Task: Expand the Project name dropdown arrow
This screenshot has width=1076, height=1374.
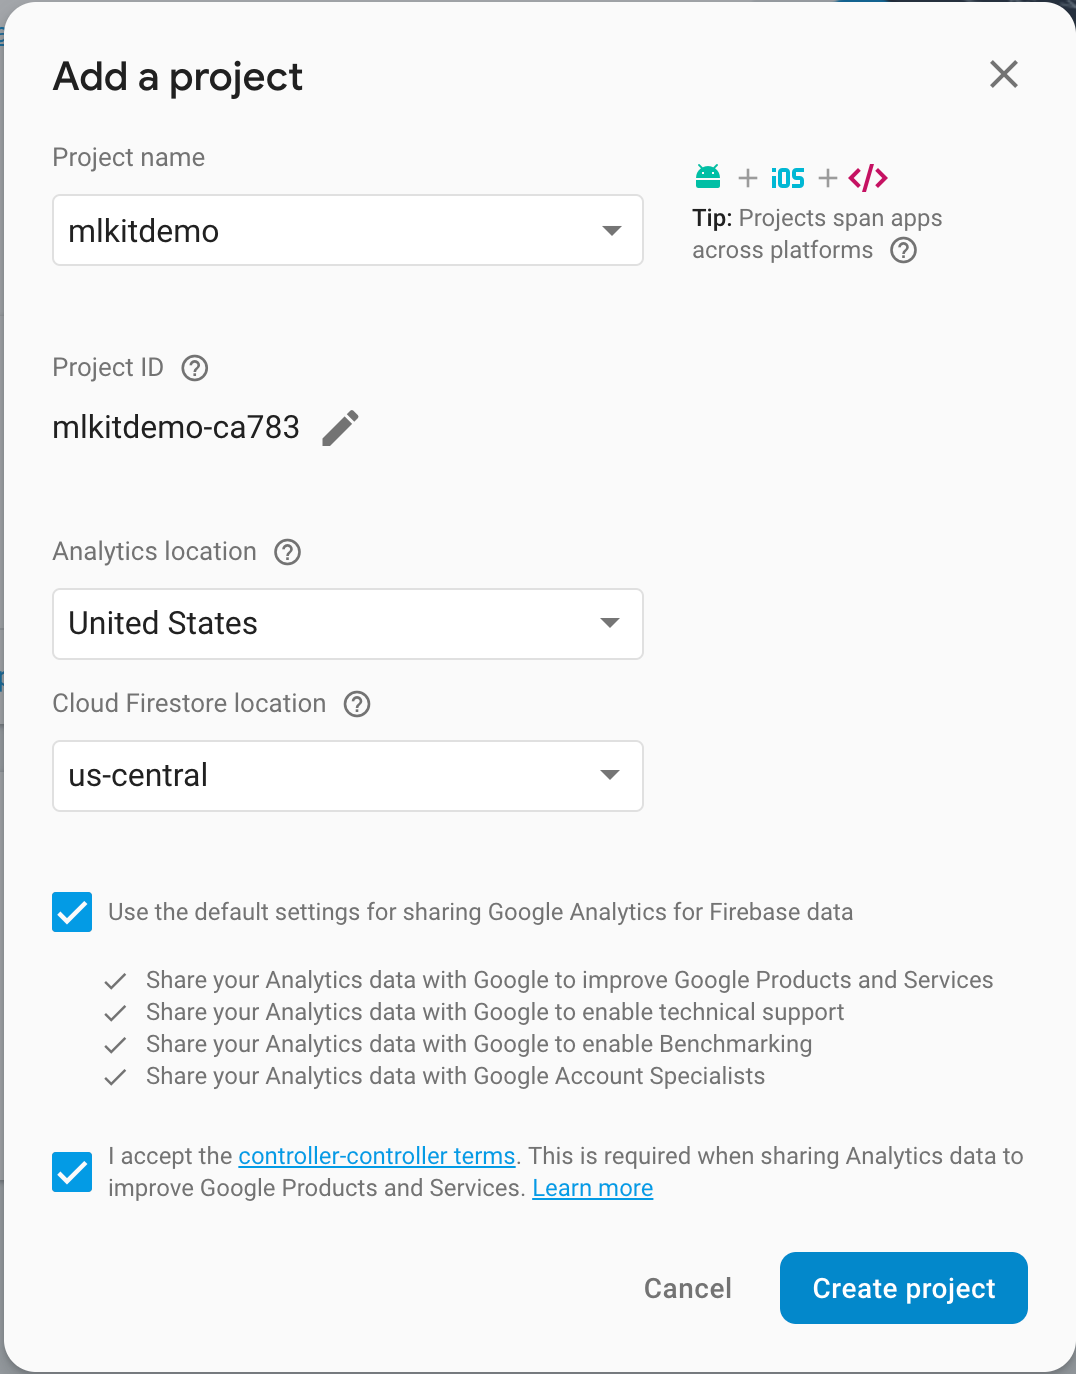Action: [x=612, y=231]
